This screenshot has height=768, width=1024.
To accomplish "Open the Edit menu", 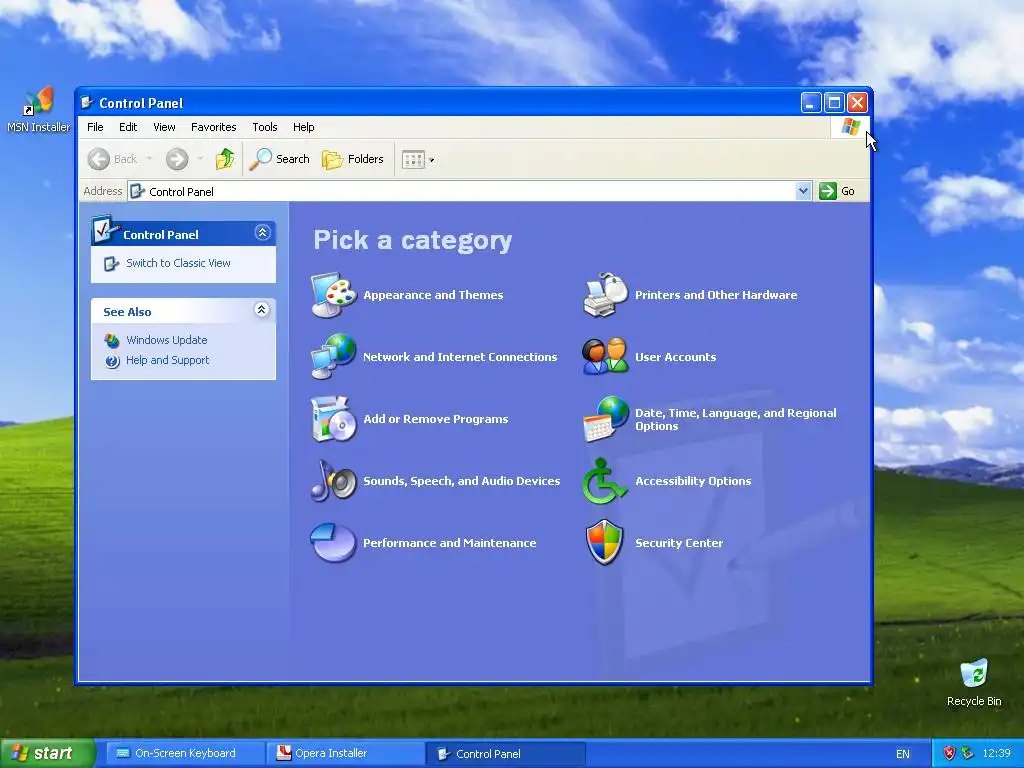I will pyautogui.click(x=128, y=127).
